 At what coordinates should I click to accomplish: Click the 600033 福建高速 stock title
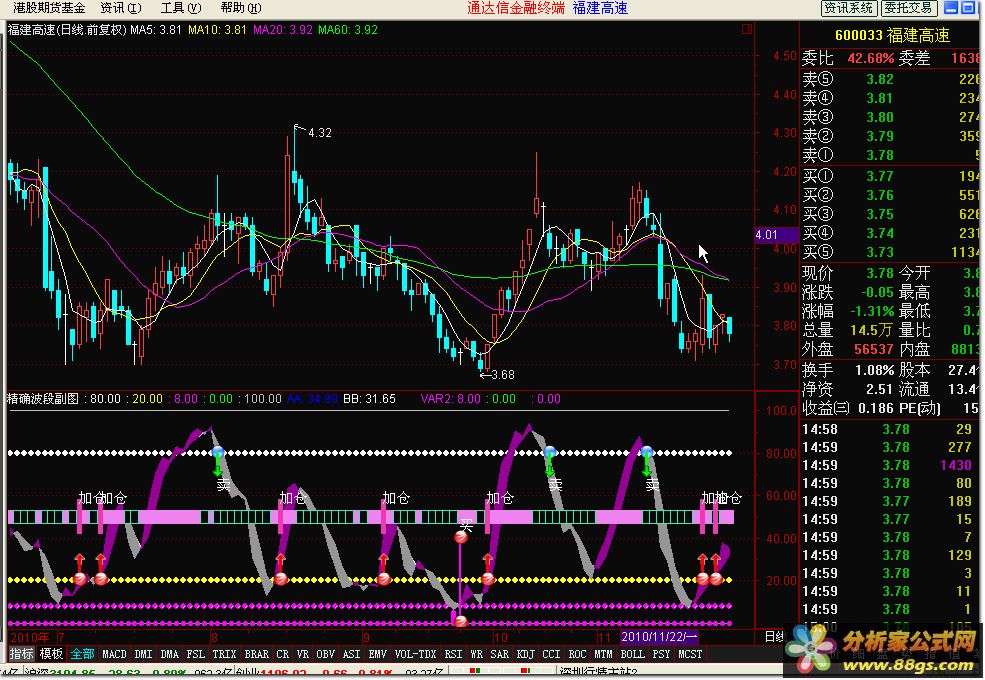(x=892, y=36)
